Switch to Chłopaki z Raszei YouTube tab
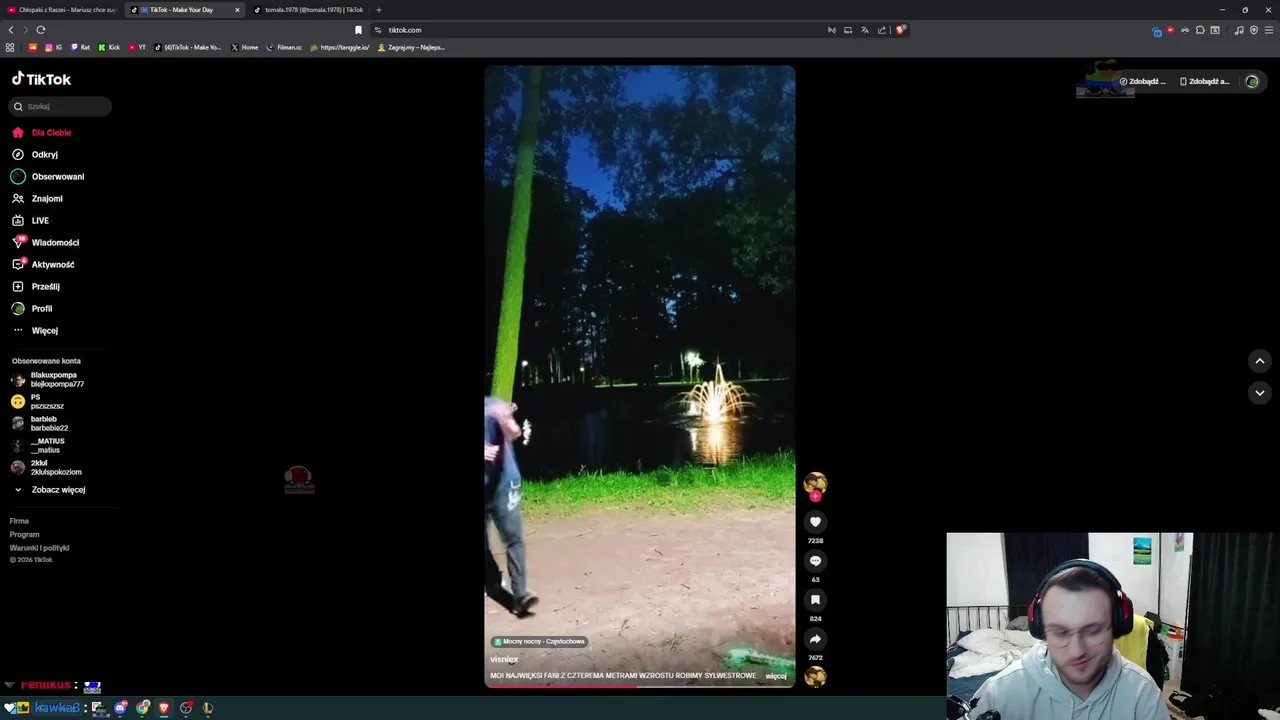1280x720 pixels. [x=62, y=10]
